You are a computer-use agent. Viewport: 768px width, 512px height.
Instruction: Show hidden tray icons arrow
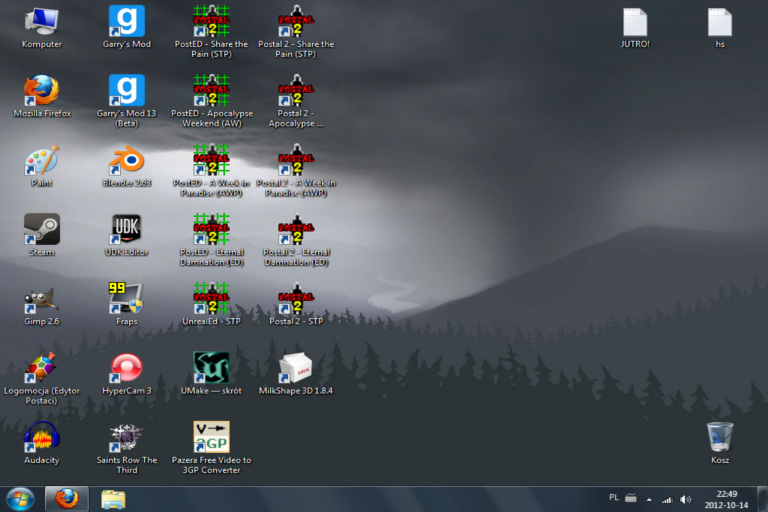(649, 500)
